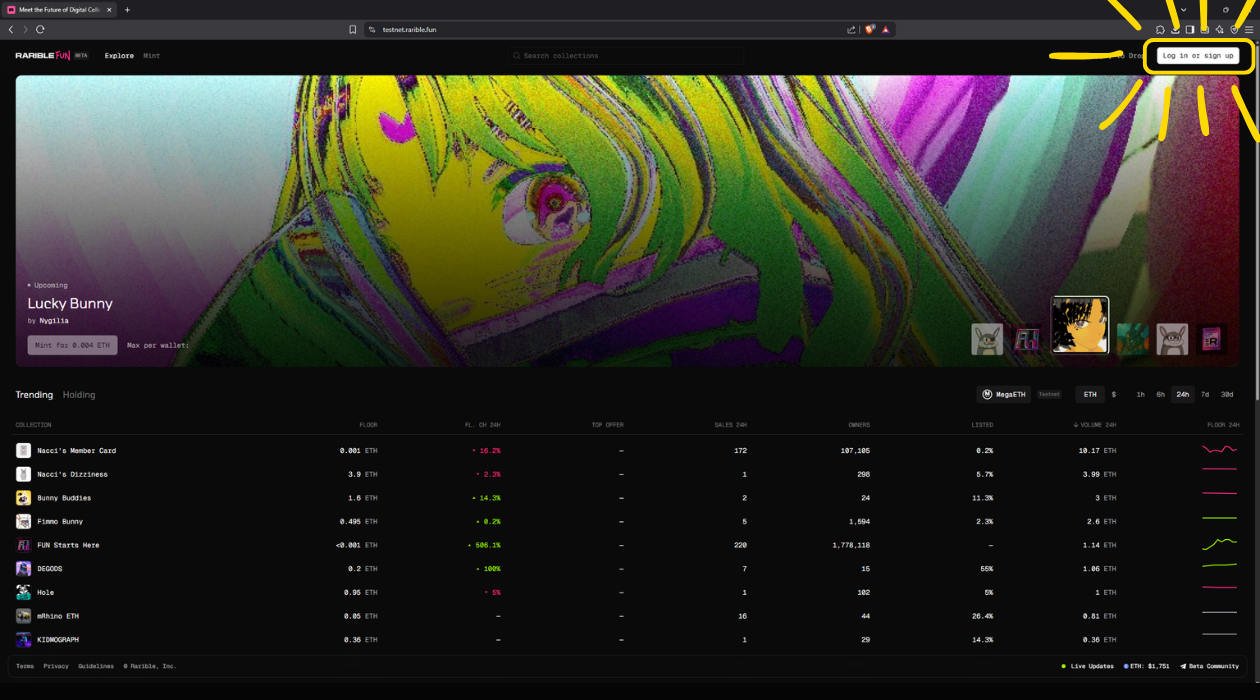Select the FUN logo carousel thumbnail
Screen dimensions: 1260x700
(1027, 339)
